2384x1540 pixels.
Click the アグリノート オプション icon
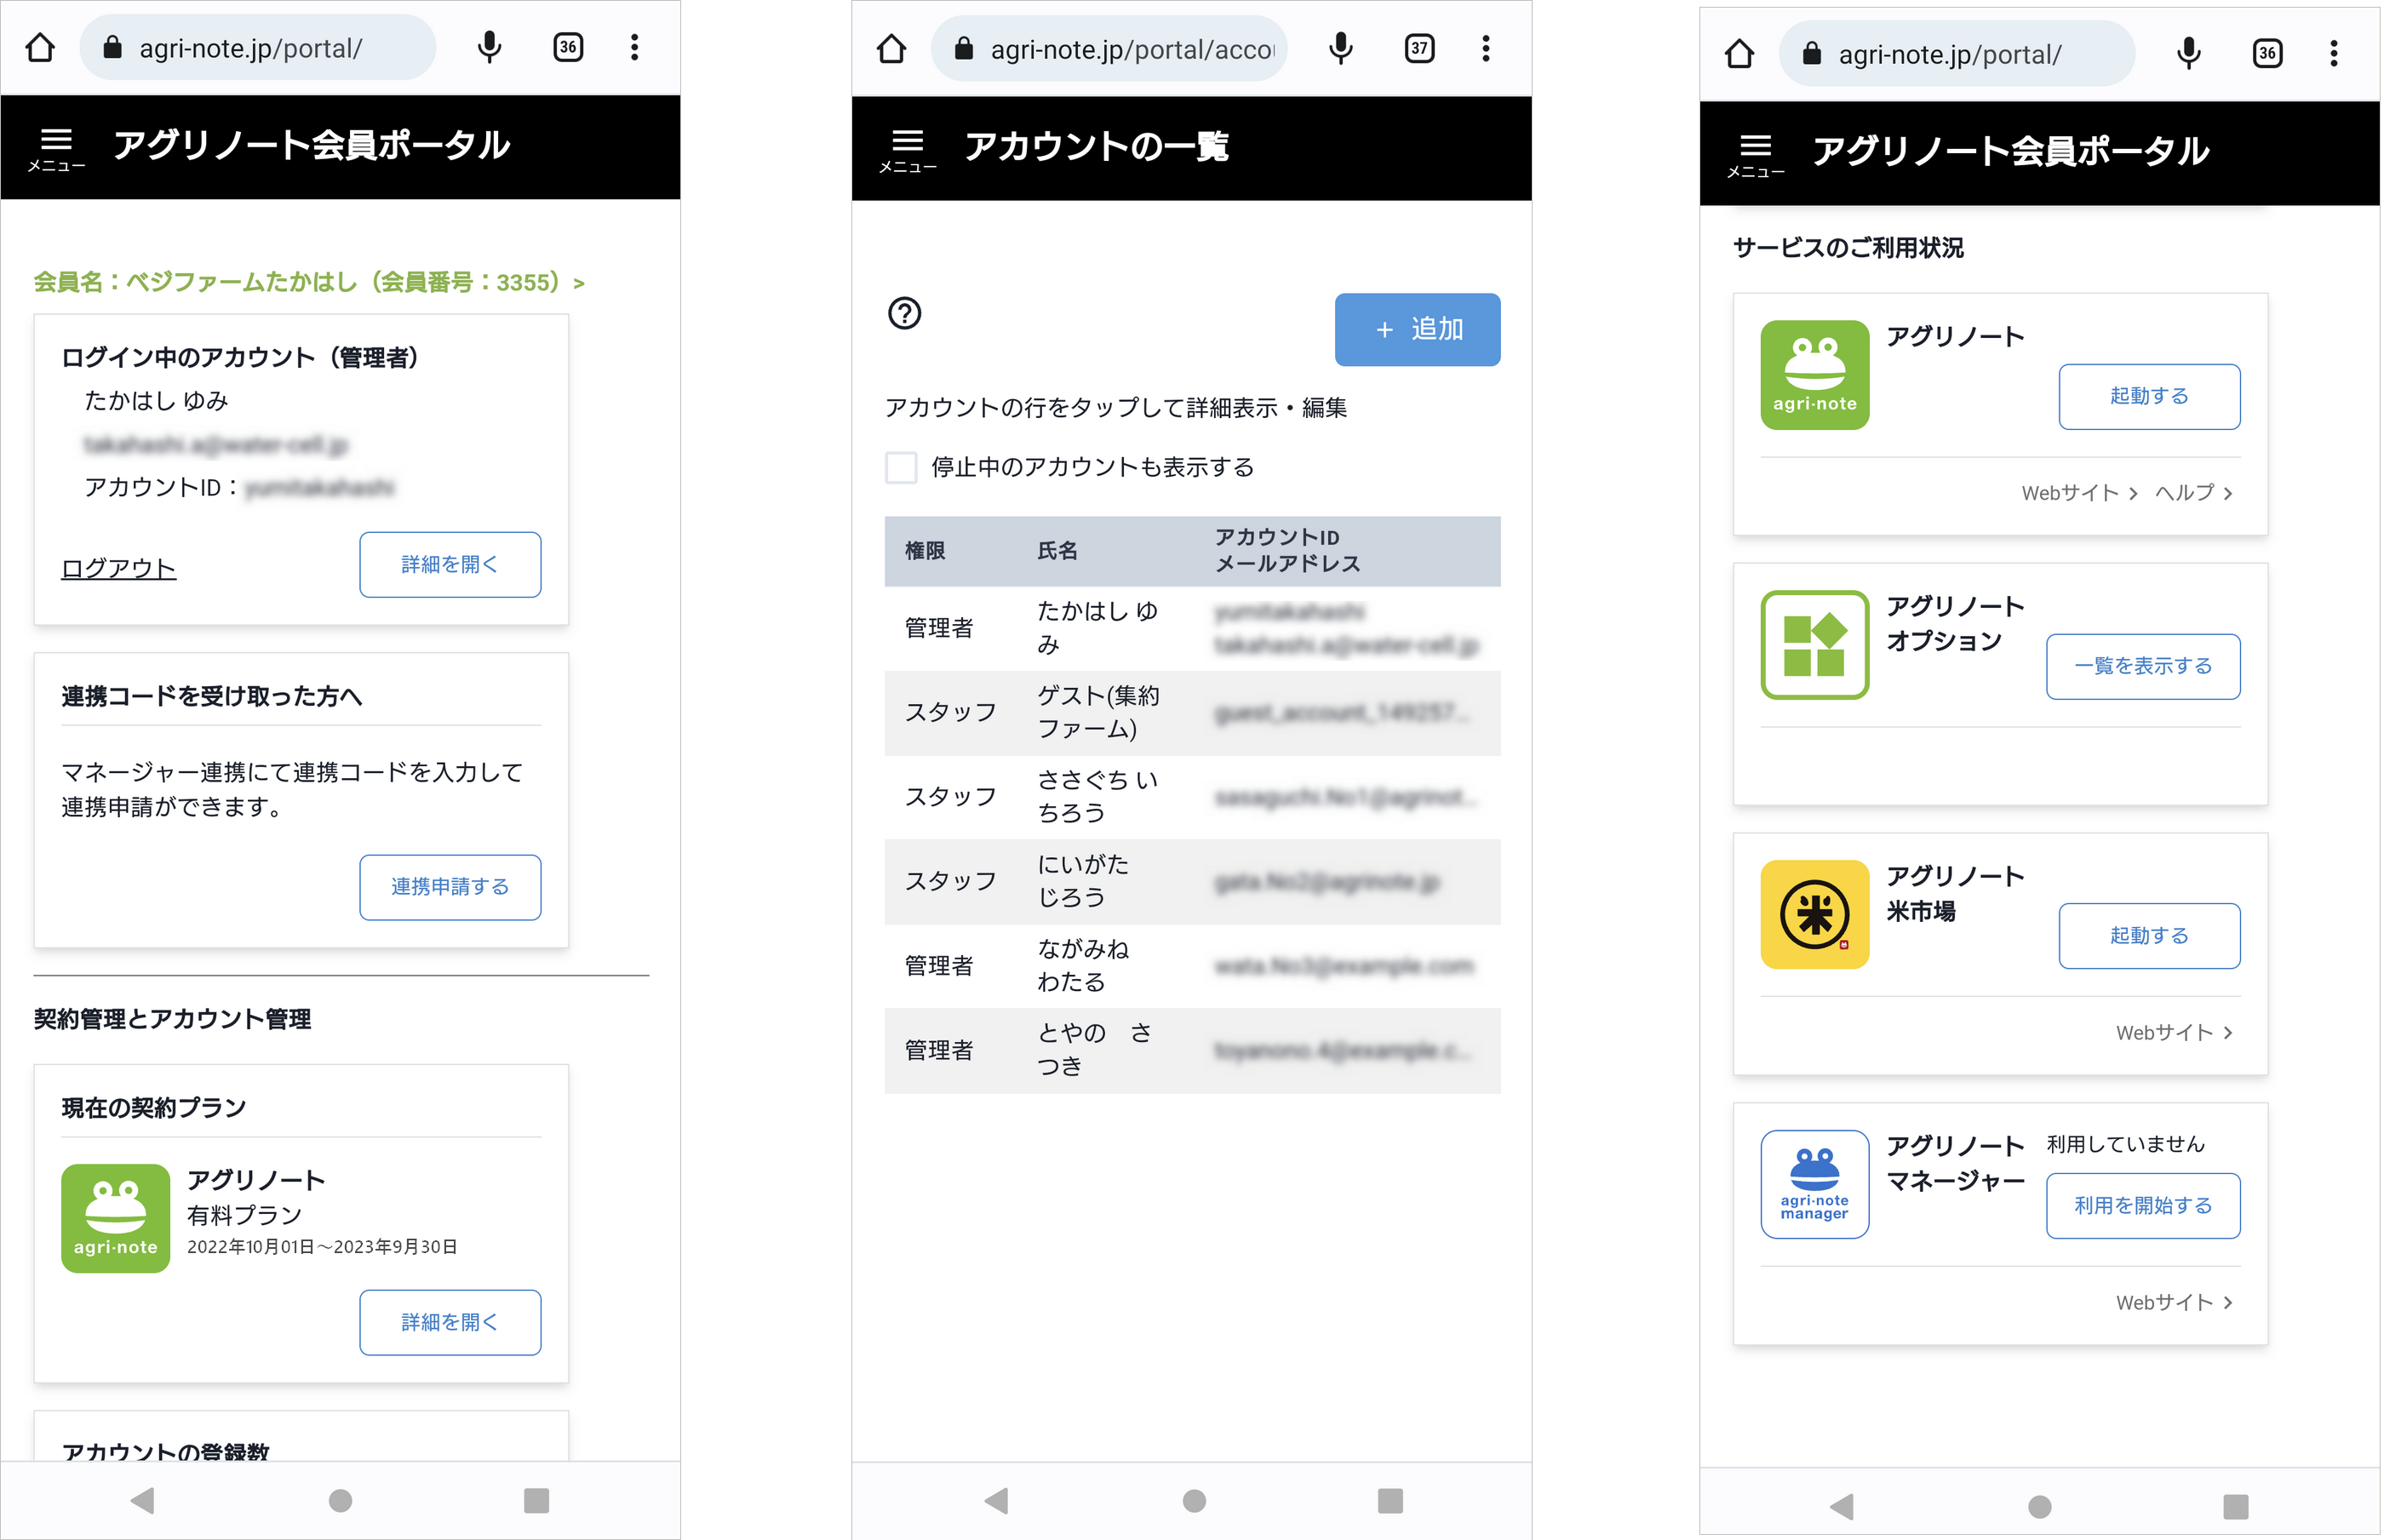click(1814, 645)
